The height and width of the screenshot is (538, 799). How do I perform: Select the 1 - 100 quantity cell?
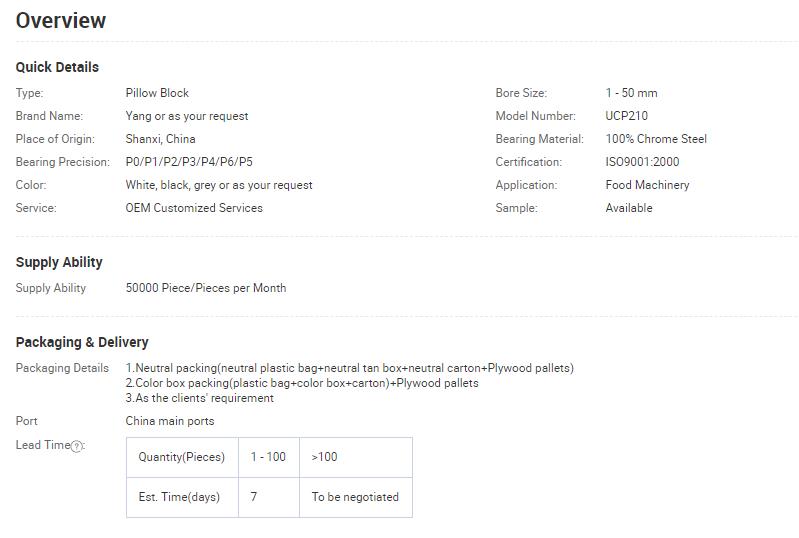pyautogui.click(x=269, y=458)
